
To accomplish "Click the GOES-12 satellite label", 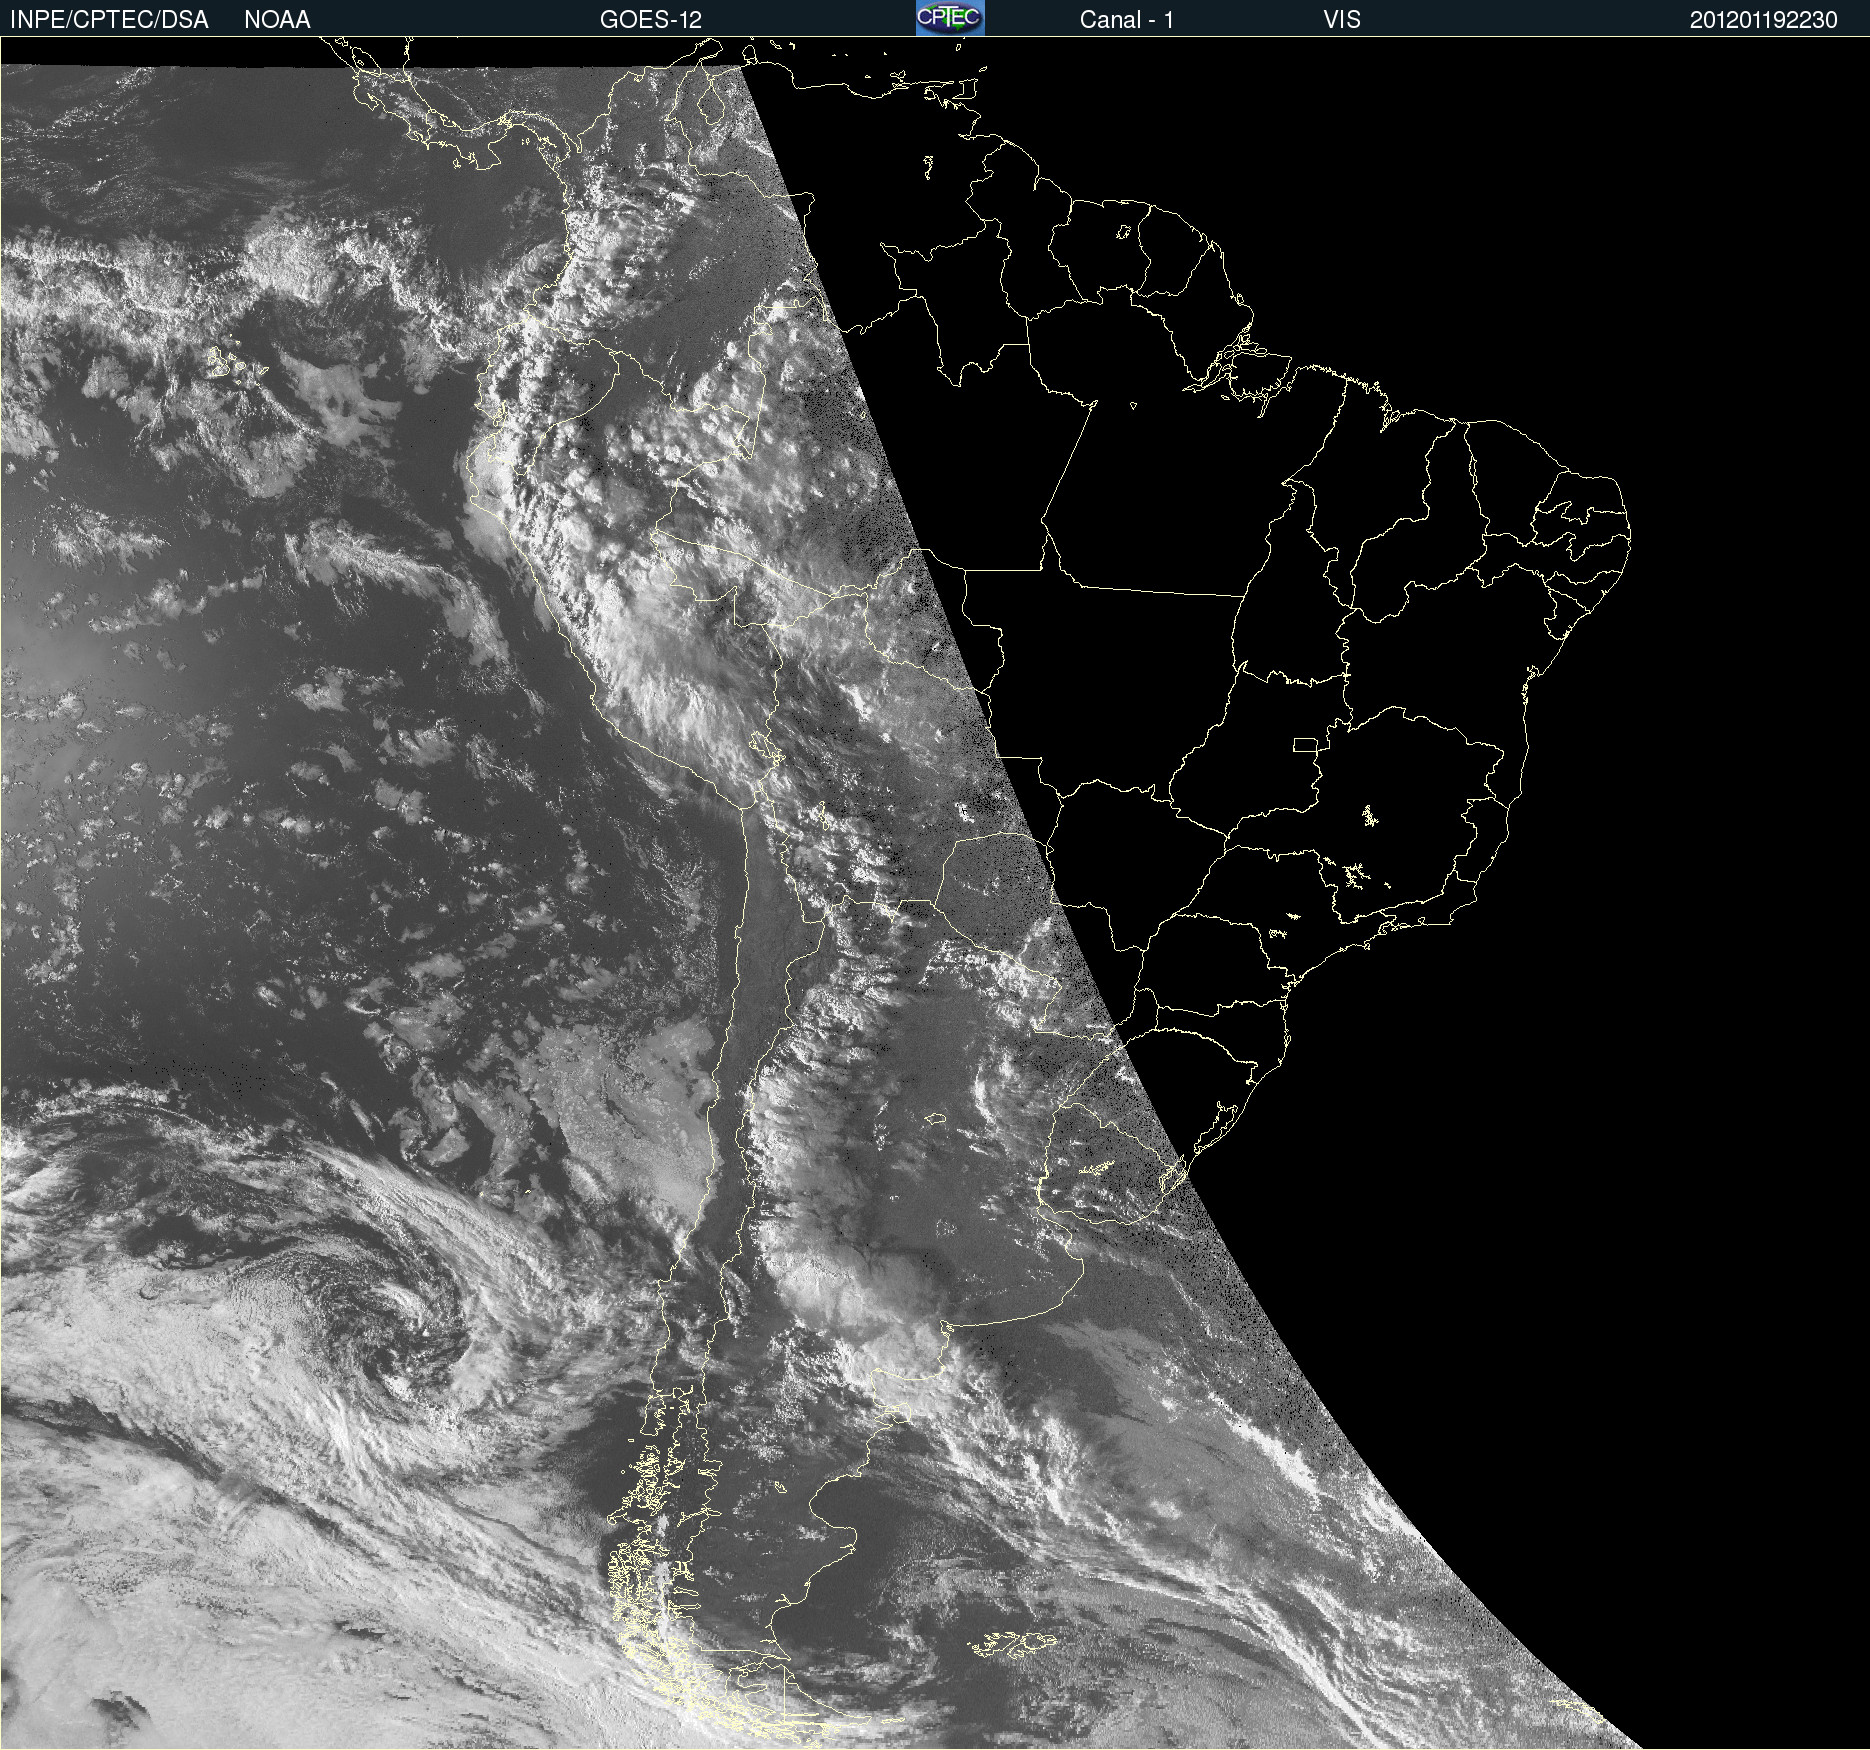I will coord(651,20).
